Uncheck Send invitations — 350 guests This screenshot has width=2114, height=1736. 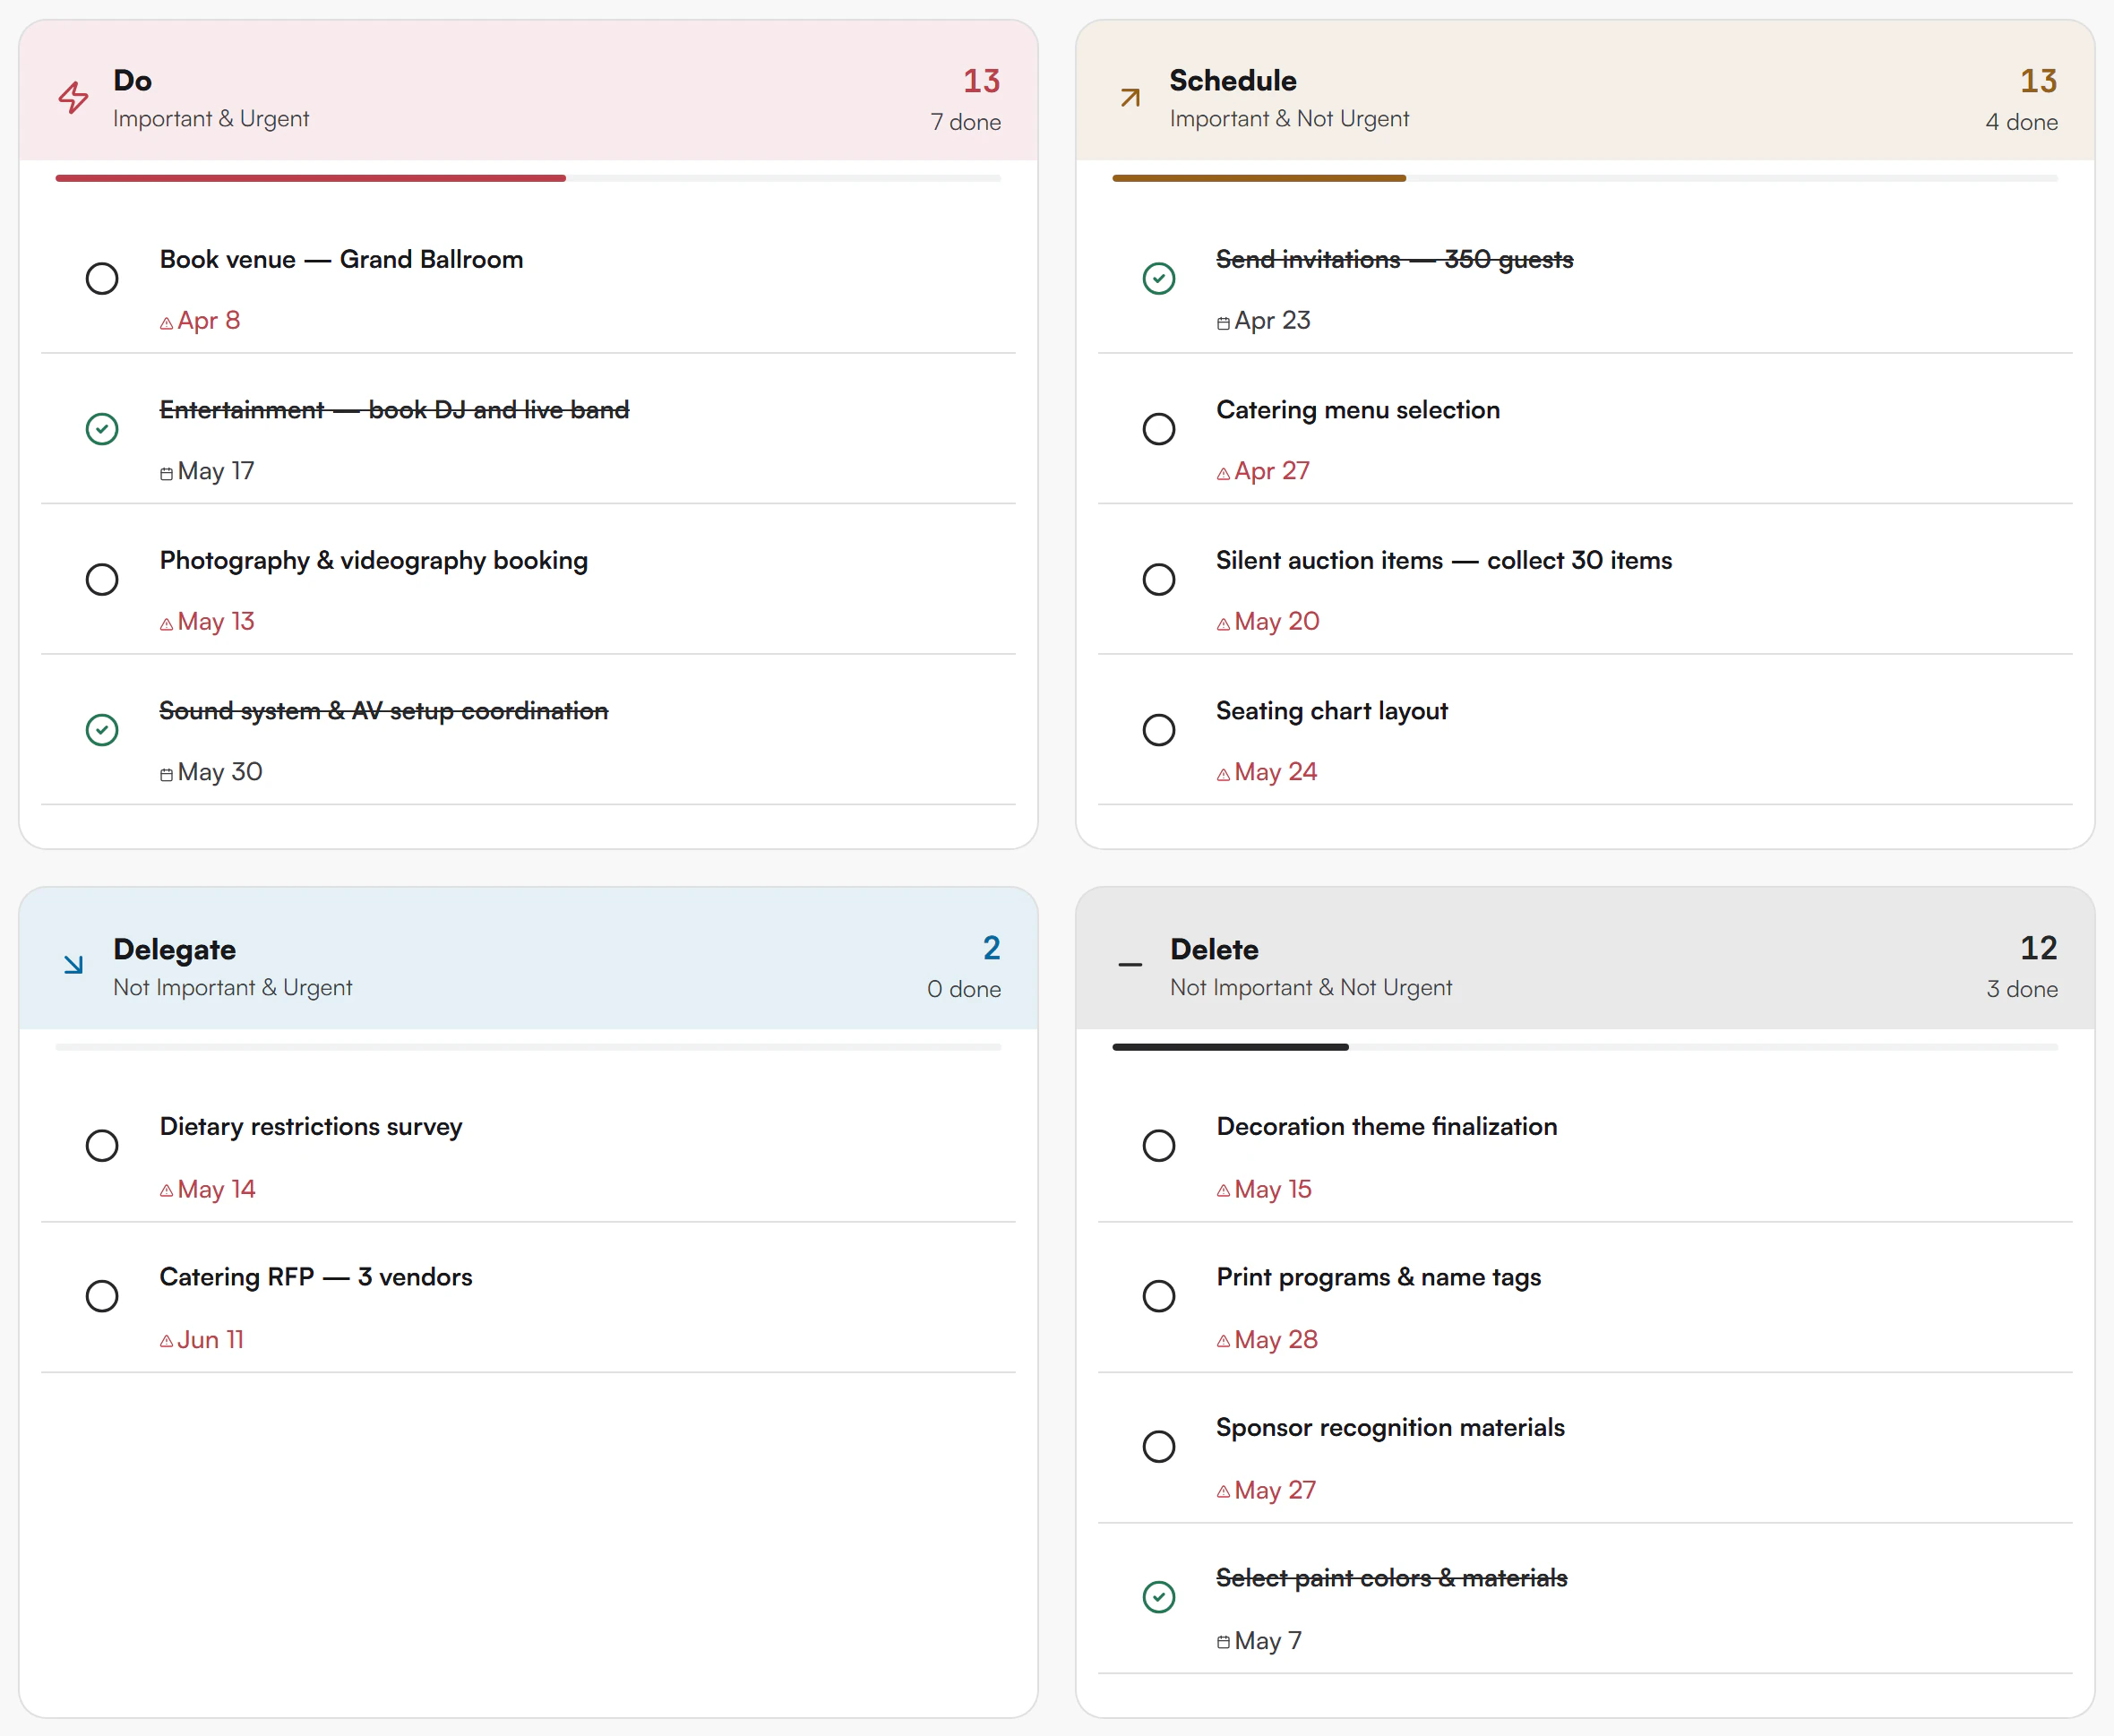pyautogui.click(x=1159, y=278)
